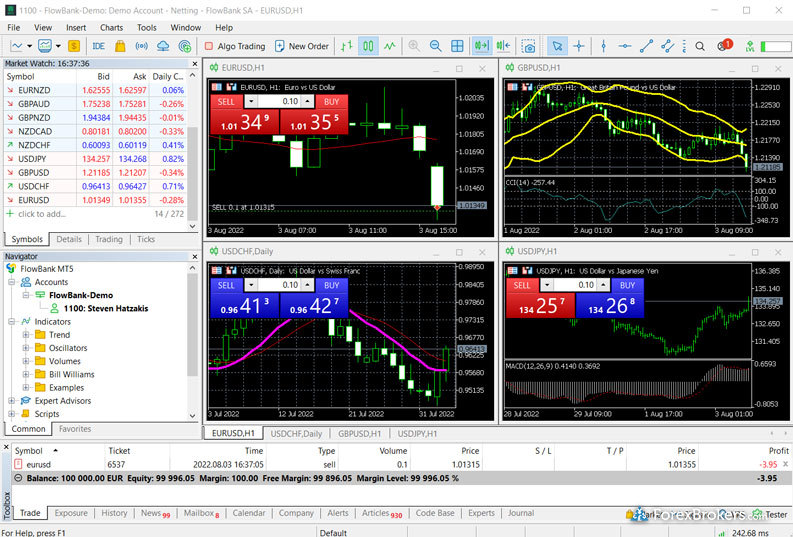The height and width of the screenshot is (537, 793).
Task: Collapse the Accounts tree node
Action: point(12,282)
